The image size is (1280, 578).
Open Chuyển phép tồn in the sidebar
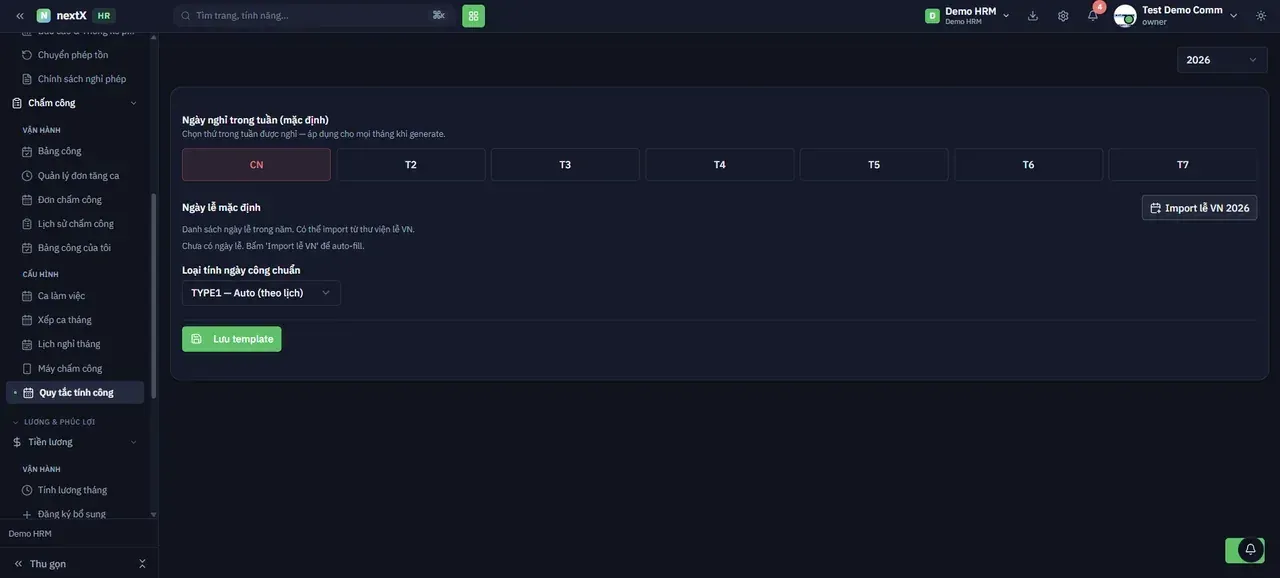click(75, 55)
